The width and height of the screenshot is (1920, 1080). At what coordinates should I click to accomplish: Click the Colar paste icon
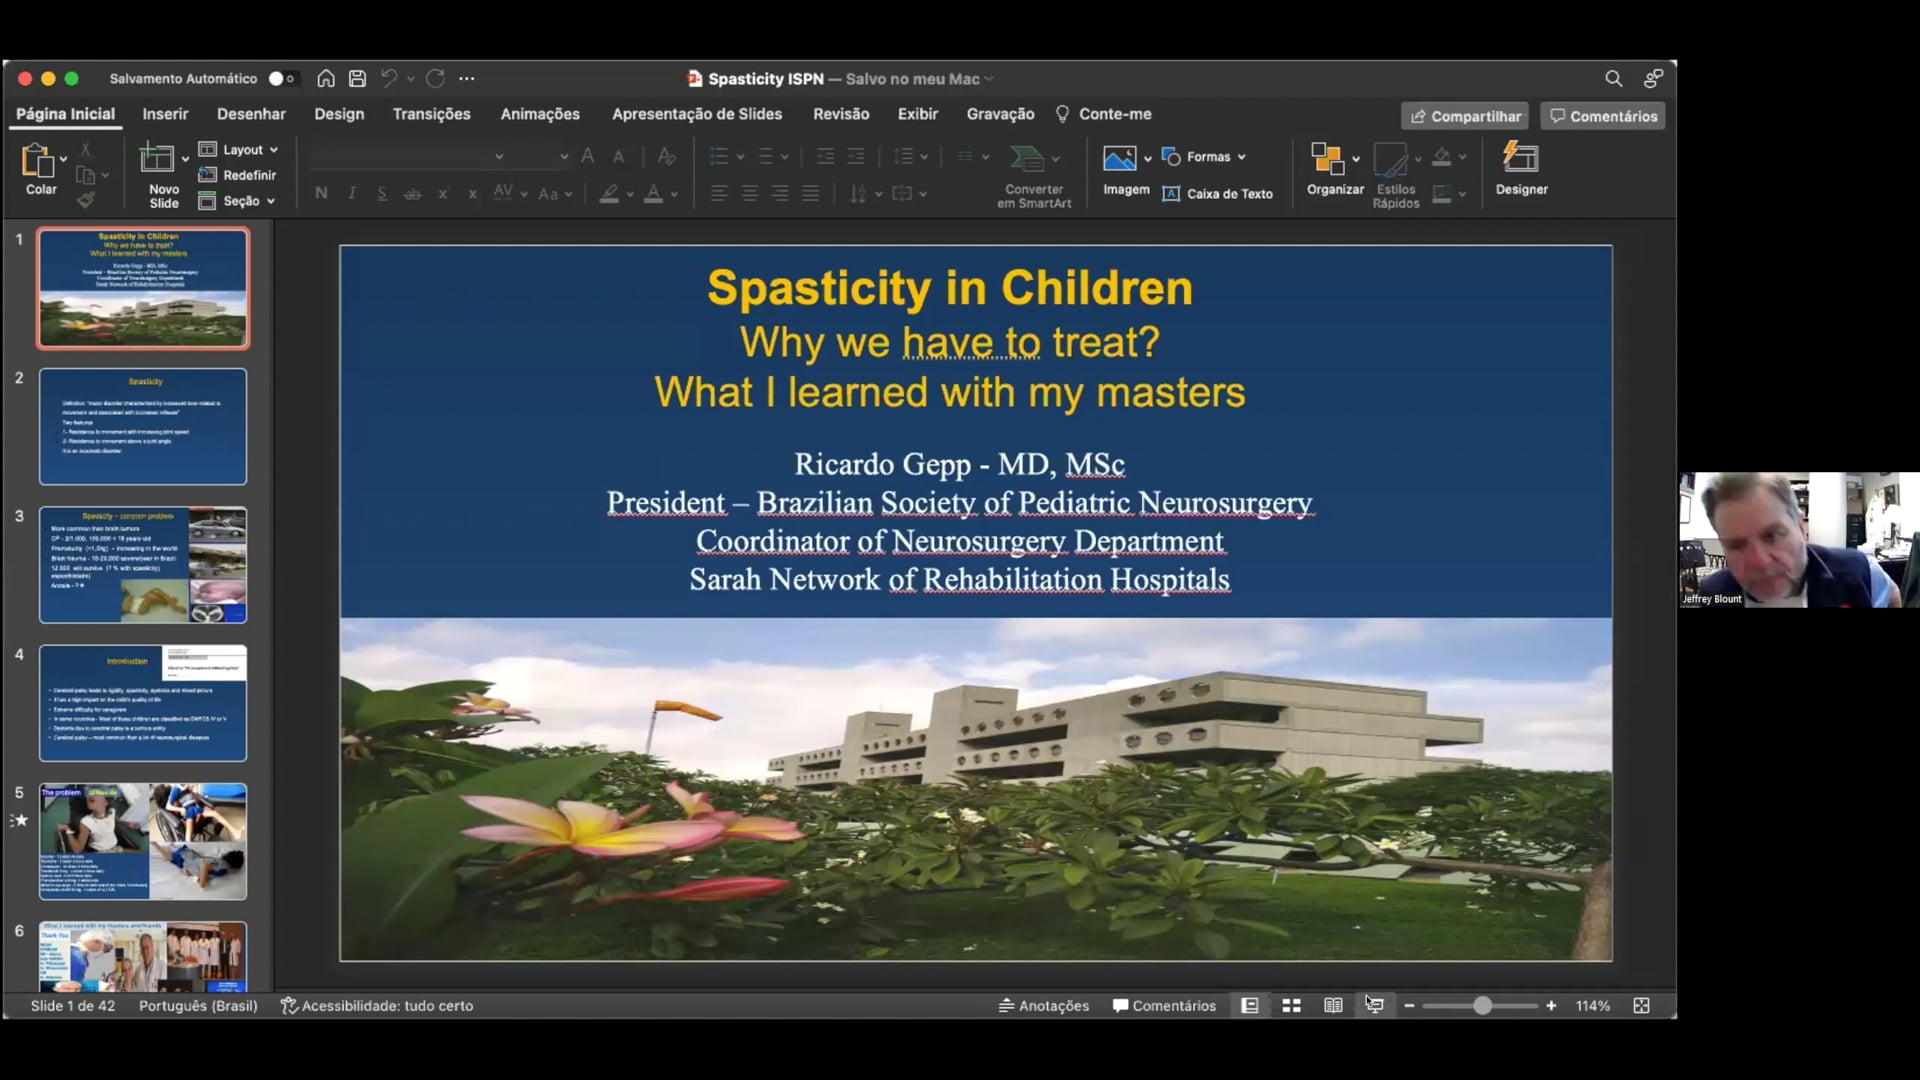(x=37, y=160)
